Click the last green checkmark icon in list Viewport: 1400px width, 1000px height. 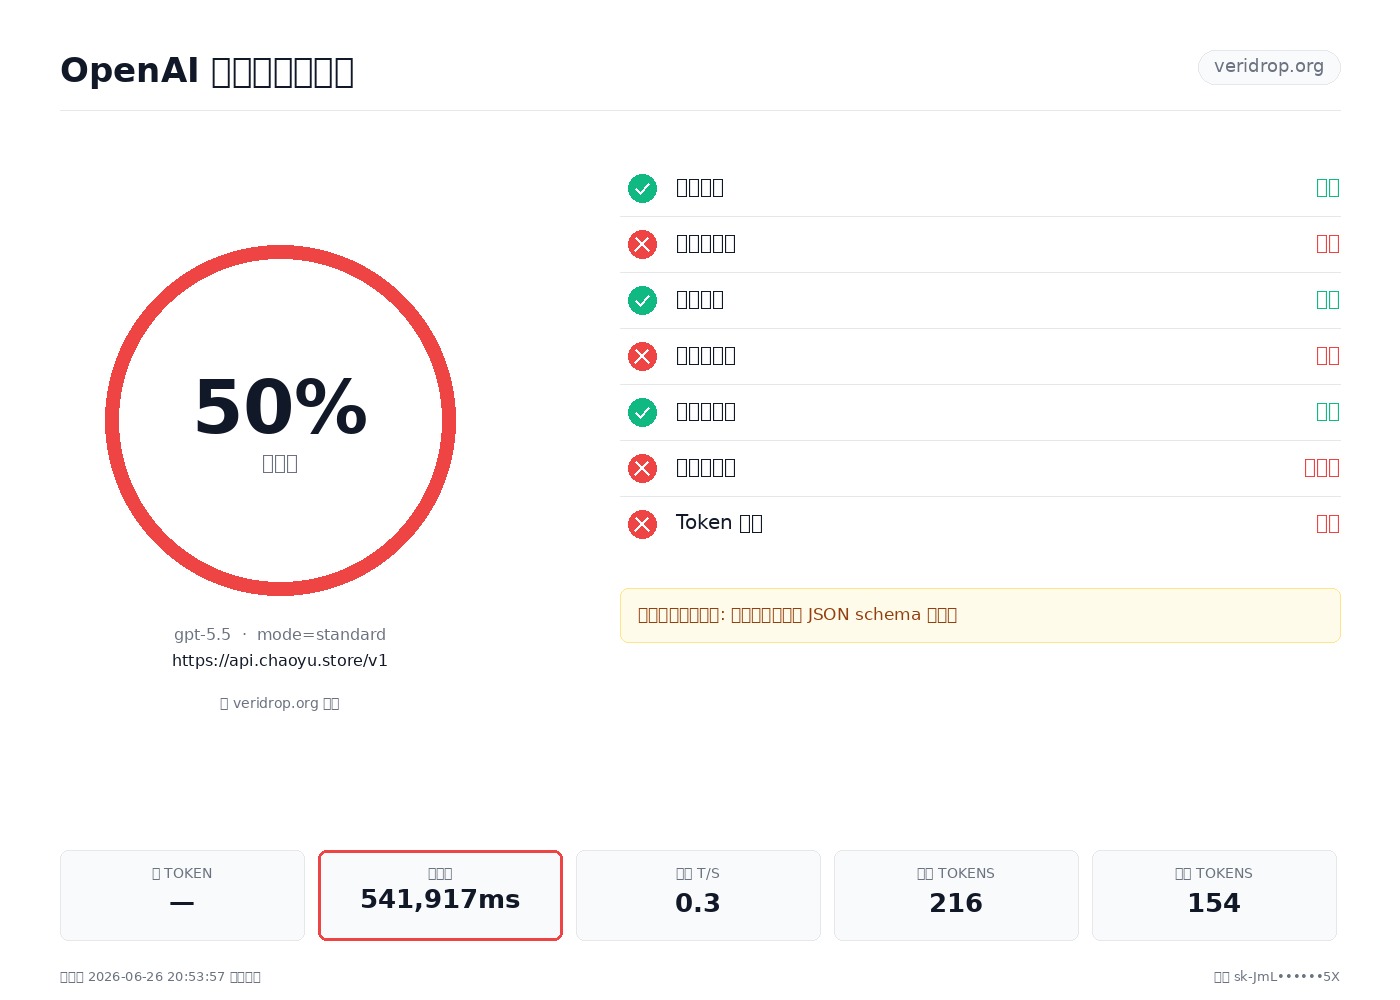(x=642, y=412)
